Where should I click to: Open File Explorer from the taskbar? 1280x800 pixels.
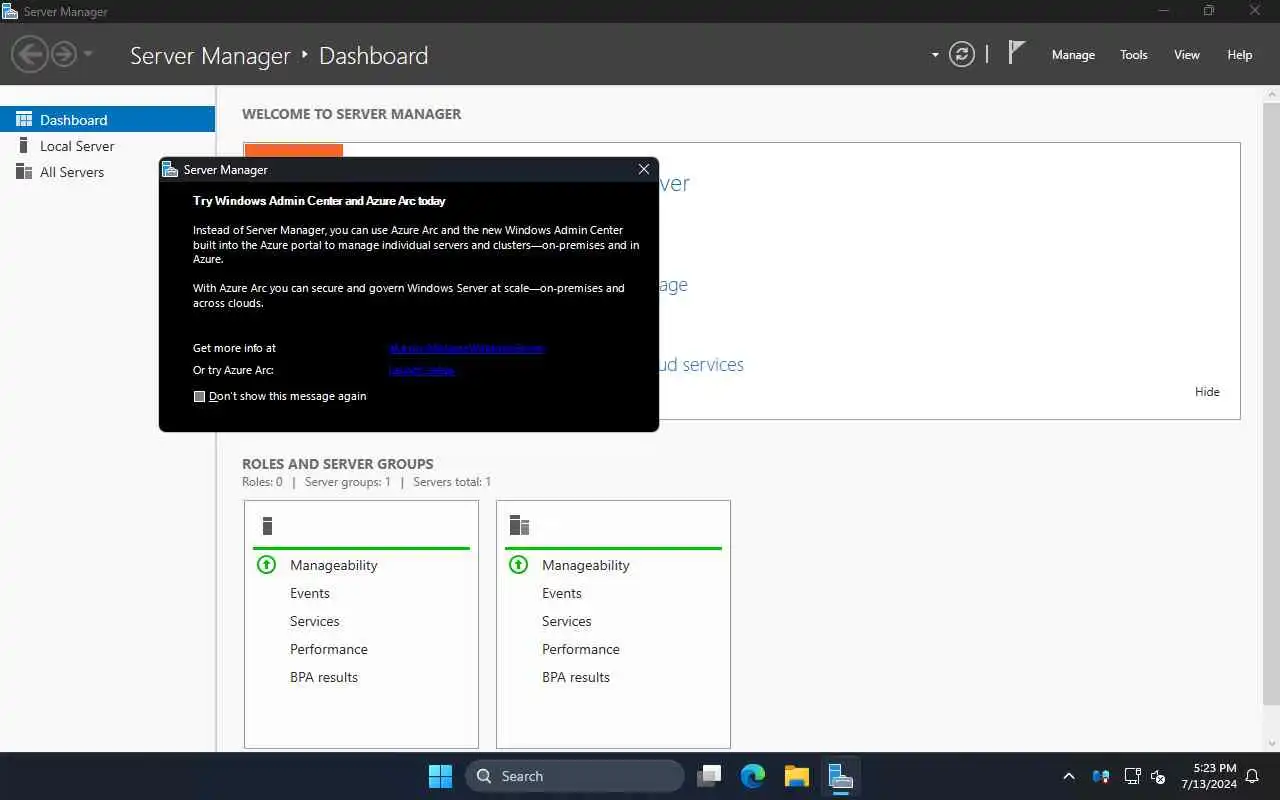797,776
